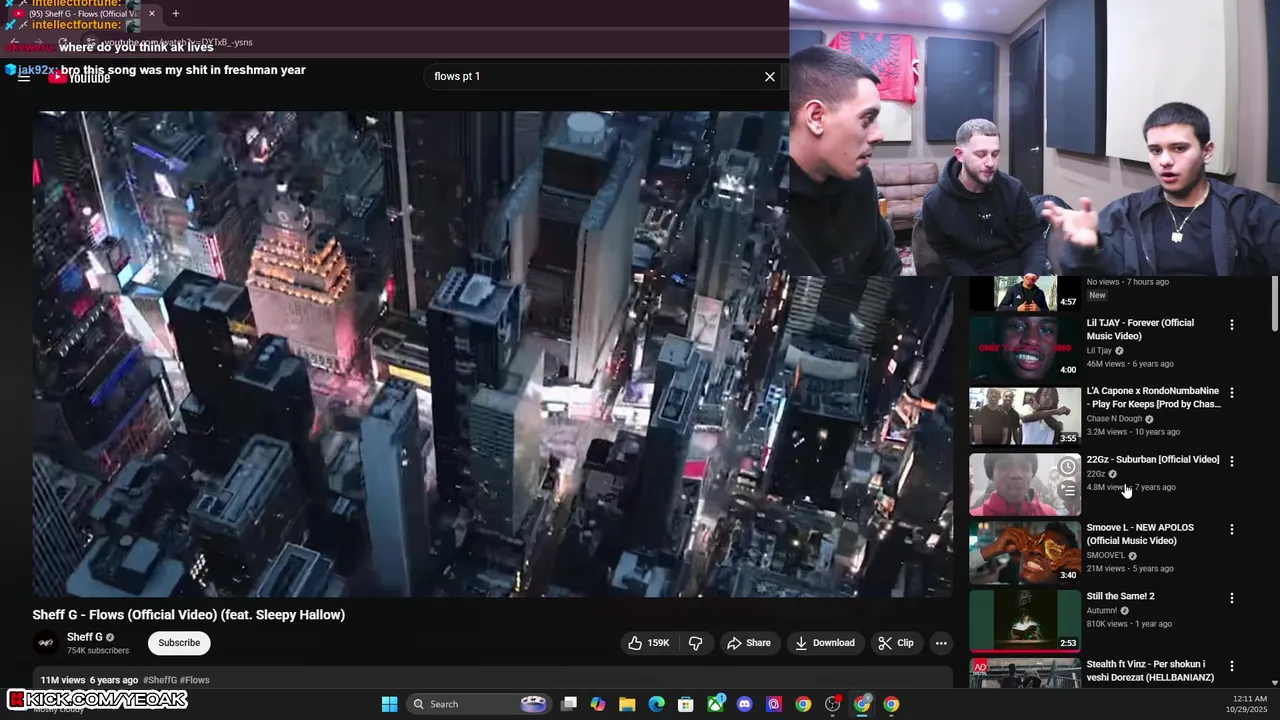Click the Dislike thumbs-down icon
The height and width of the screenshot is (720, 1280).
click(x=696, y=643)
